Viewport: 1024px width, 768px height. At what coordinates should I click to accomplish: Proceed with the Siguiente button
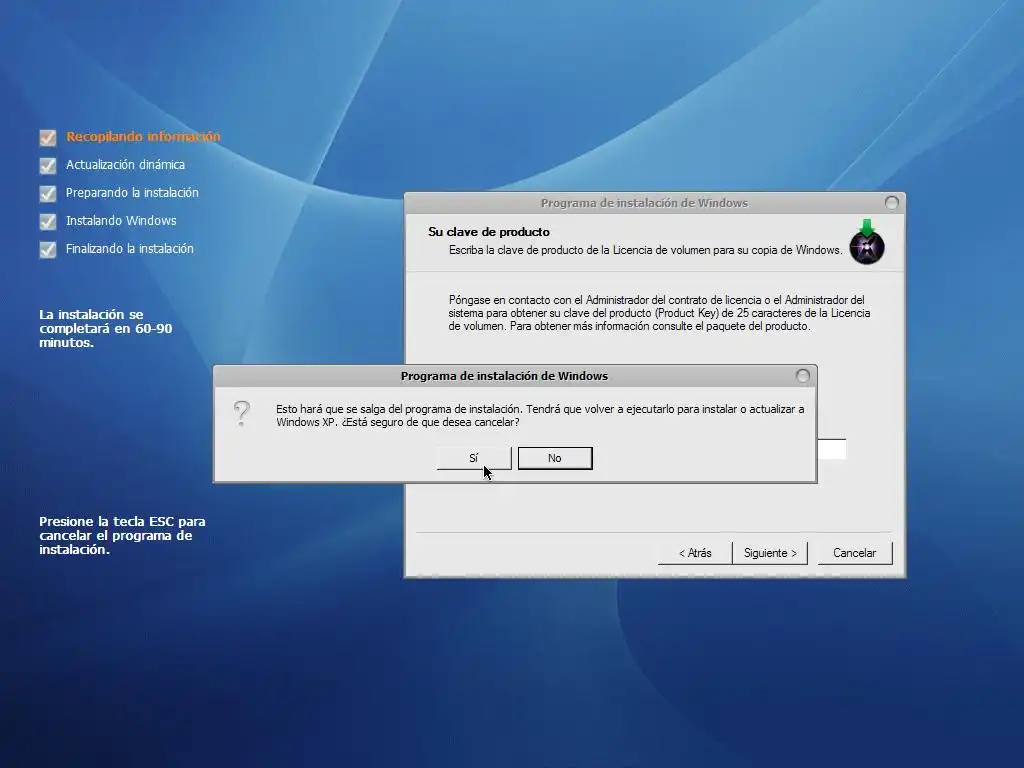pos(770,553)
